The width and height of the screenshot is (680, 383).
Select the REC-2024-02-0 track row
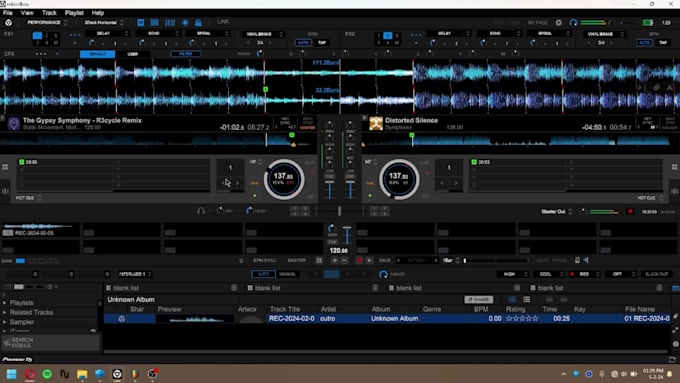387,318
